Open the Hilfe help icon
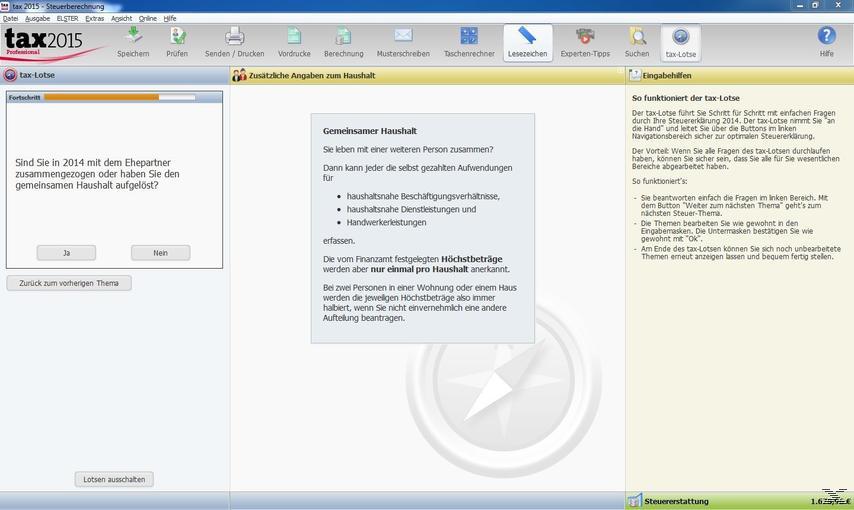854x510 pixels. coord(826,42)
